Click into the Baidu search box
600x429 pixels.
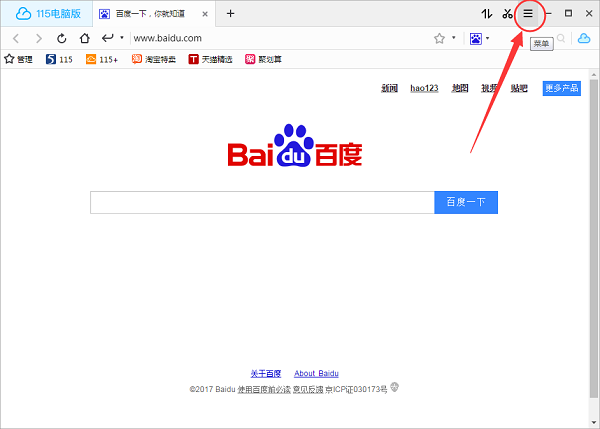[262, 202]
